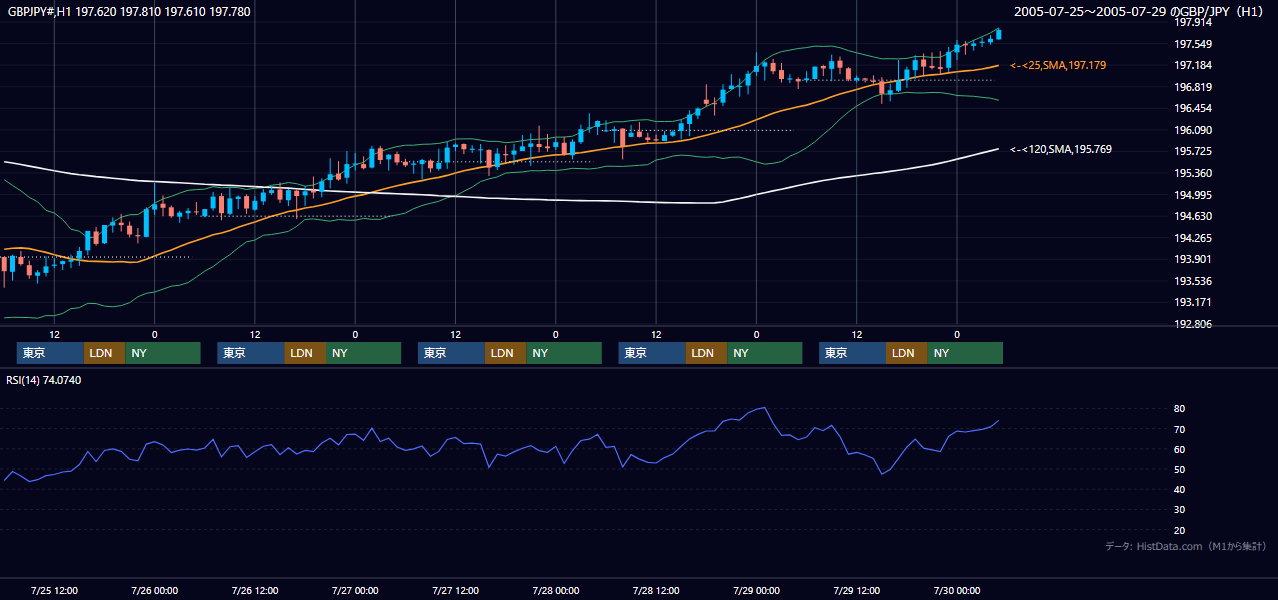Click the 197.549 price axis value
This screenshot has width=1278, height=600.
pos(1194,44)
